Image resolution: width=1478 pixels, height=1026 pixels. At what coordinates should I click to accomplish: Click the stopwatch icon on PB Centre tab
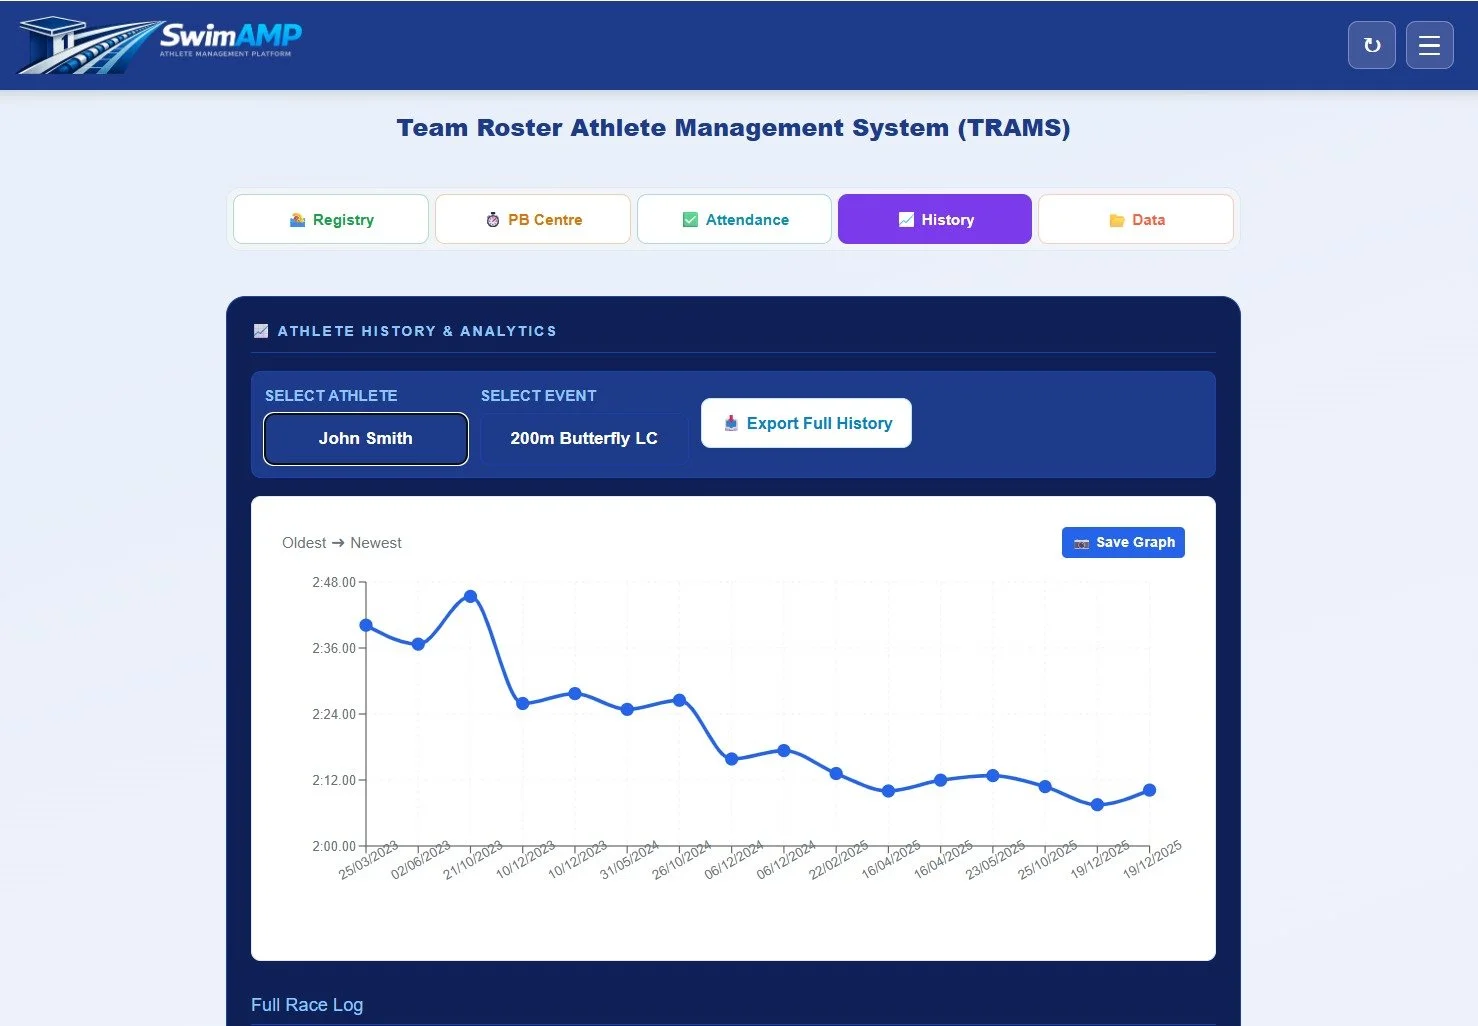click(x=493, y=220)
